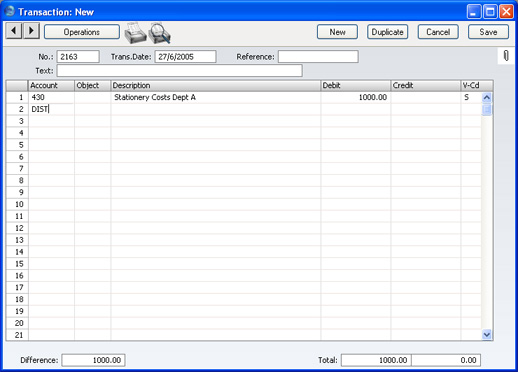Click the printer icon

click(135, 33)
